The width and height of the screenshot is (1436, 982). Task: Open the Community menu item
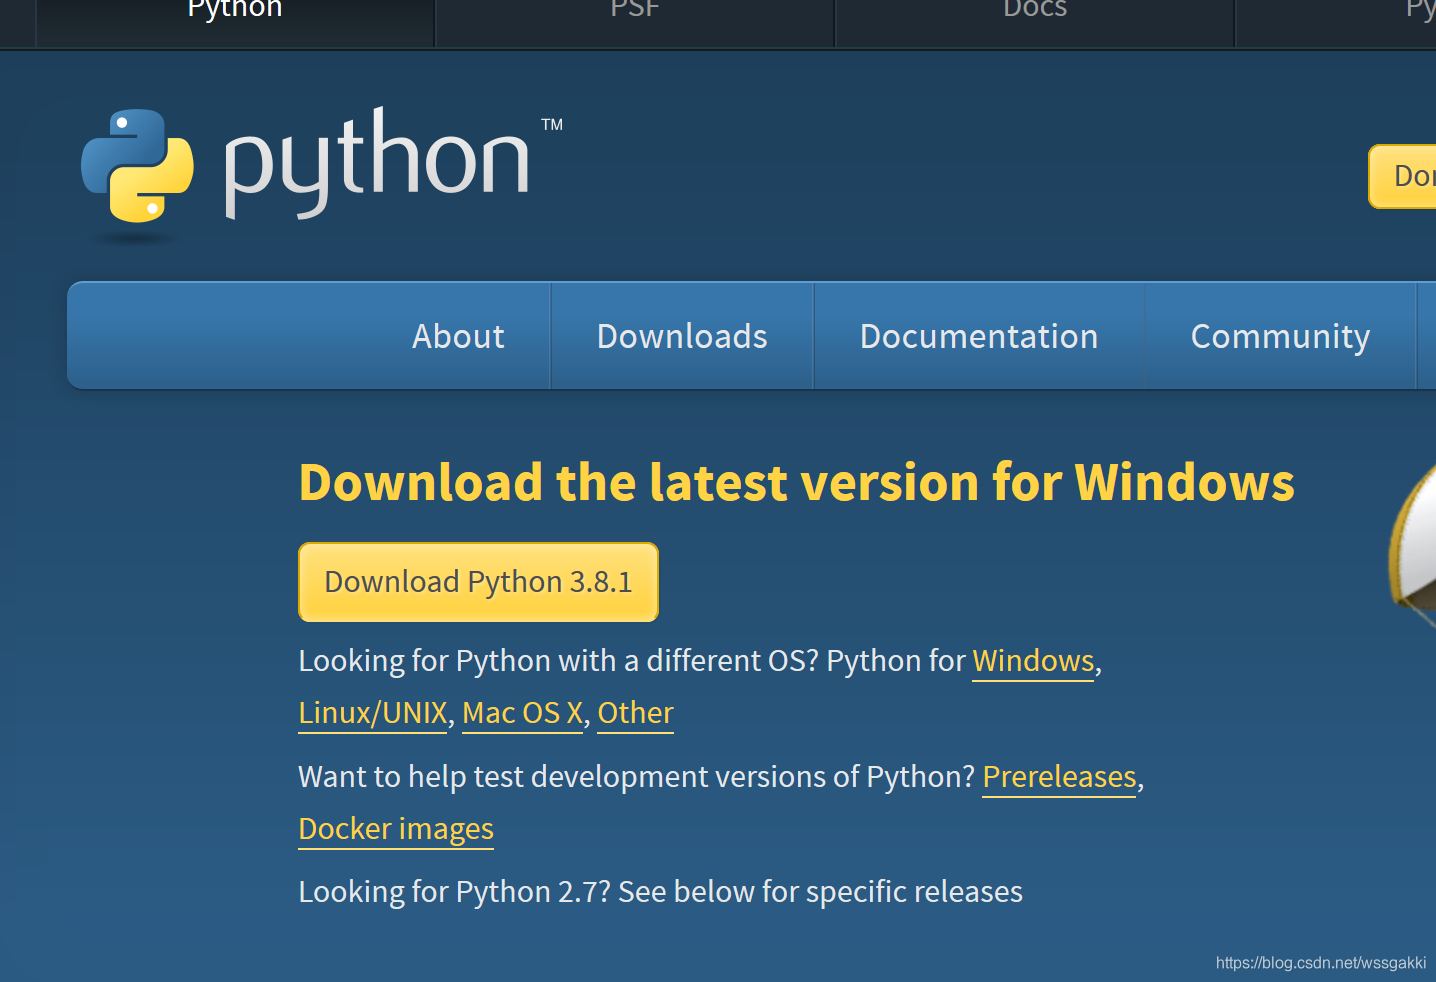pos(1280,336)
